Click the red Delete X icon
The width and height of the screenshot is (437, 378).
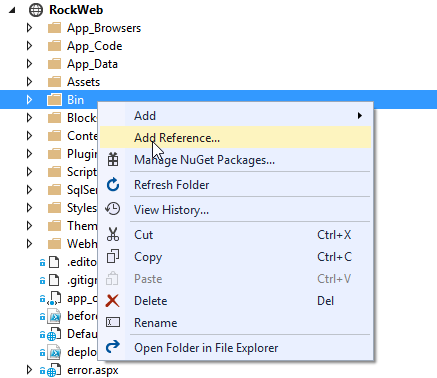[x=113, y=301]
